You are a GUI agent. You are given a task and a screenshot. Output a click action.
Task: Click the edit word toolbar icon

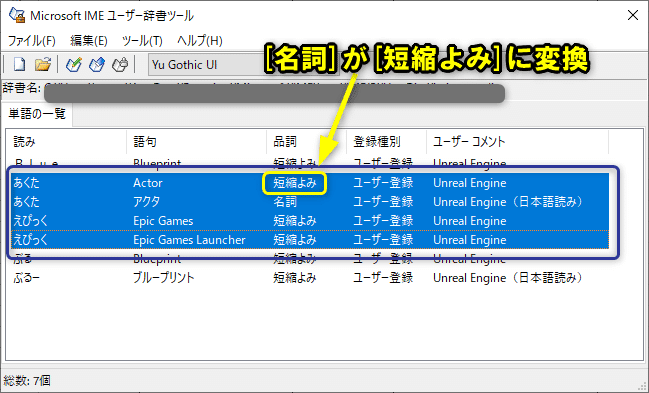[x=97, y=64]
